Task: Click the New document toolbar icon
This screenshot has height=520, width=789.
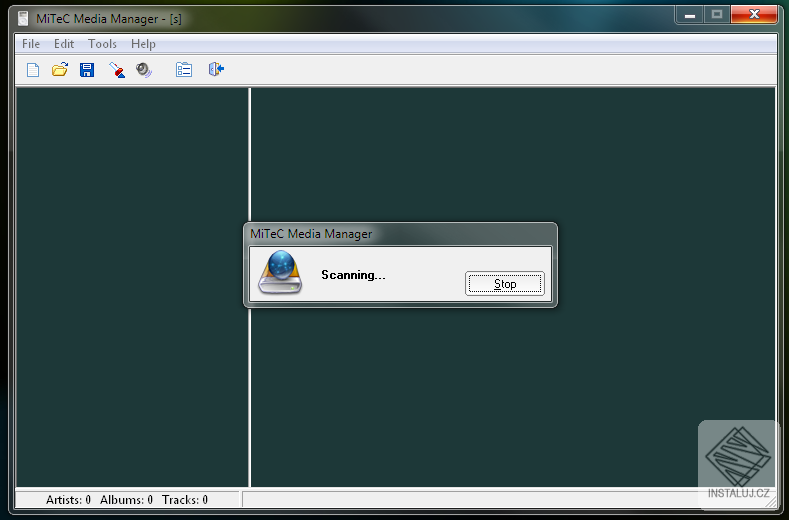Action: pyautogui.click(x=33, y=69)
